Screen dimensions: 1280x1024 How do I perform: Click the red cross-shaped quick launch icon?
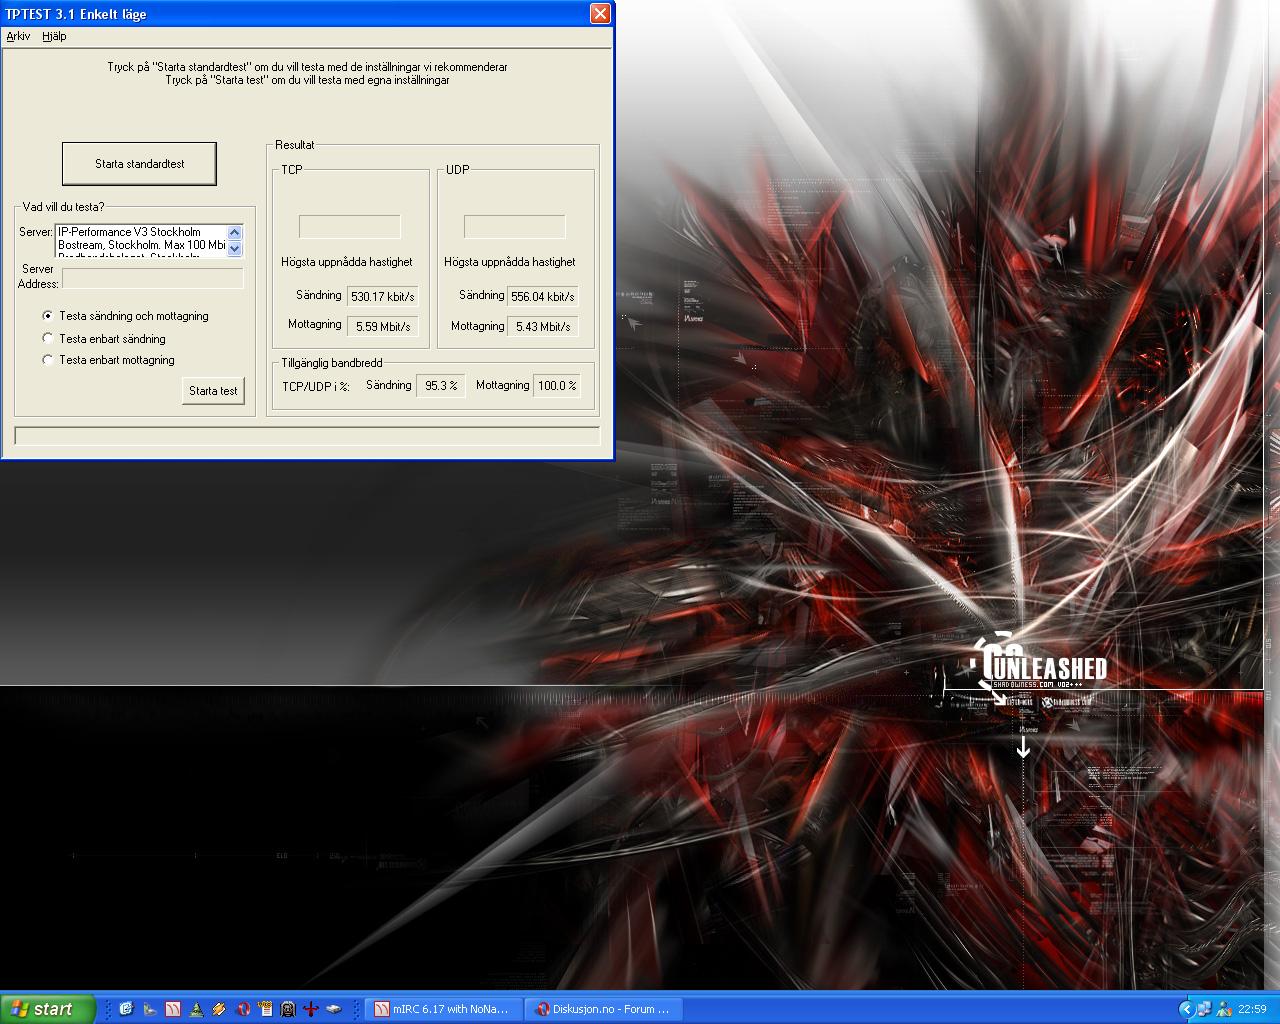click(x=311, y=1009)
